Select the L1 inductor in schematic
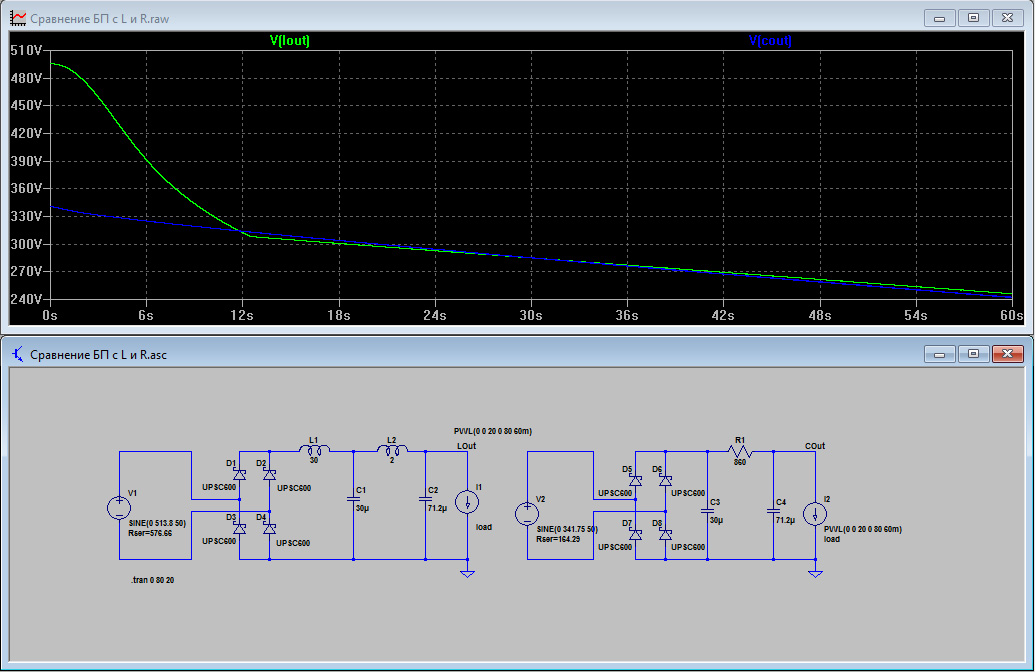The image size is (1036, 672). click(x=314, y=451)
